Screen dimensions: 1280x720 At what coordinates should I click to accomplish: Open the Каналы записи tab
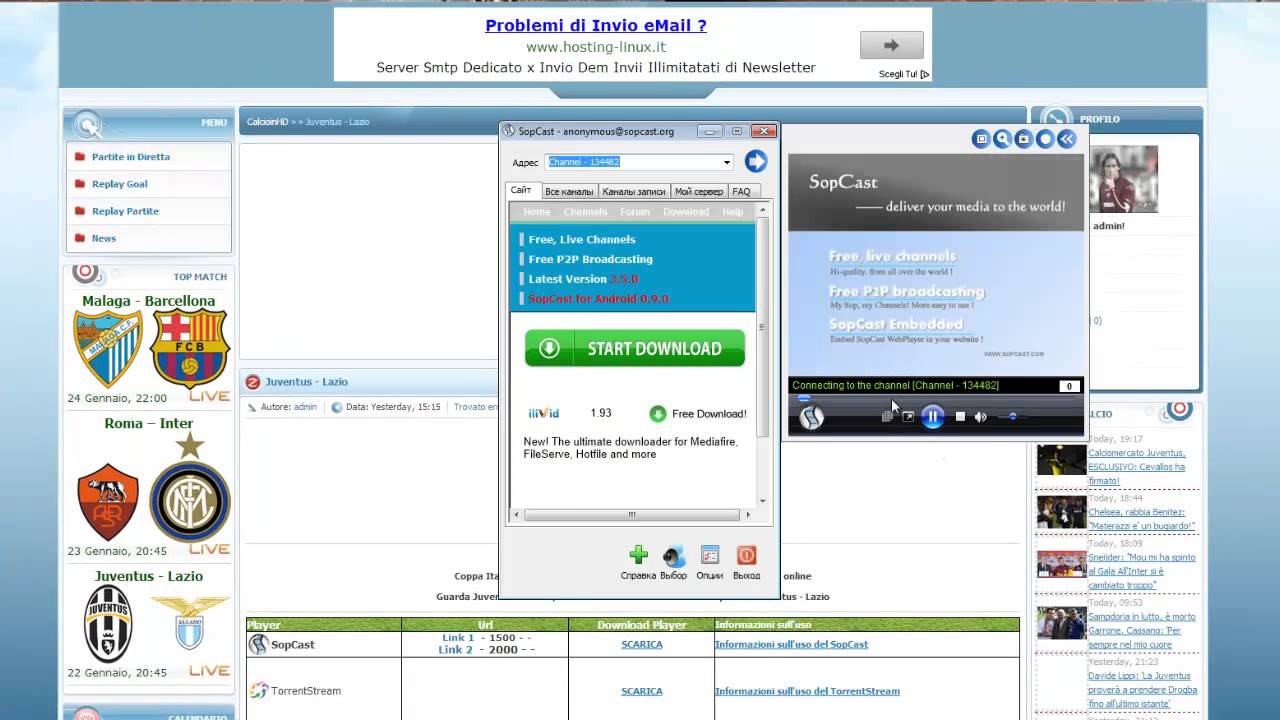point(634,191)
